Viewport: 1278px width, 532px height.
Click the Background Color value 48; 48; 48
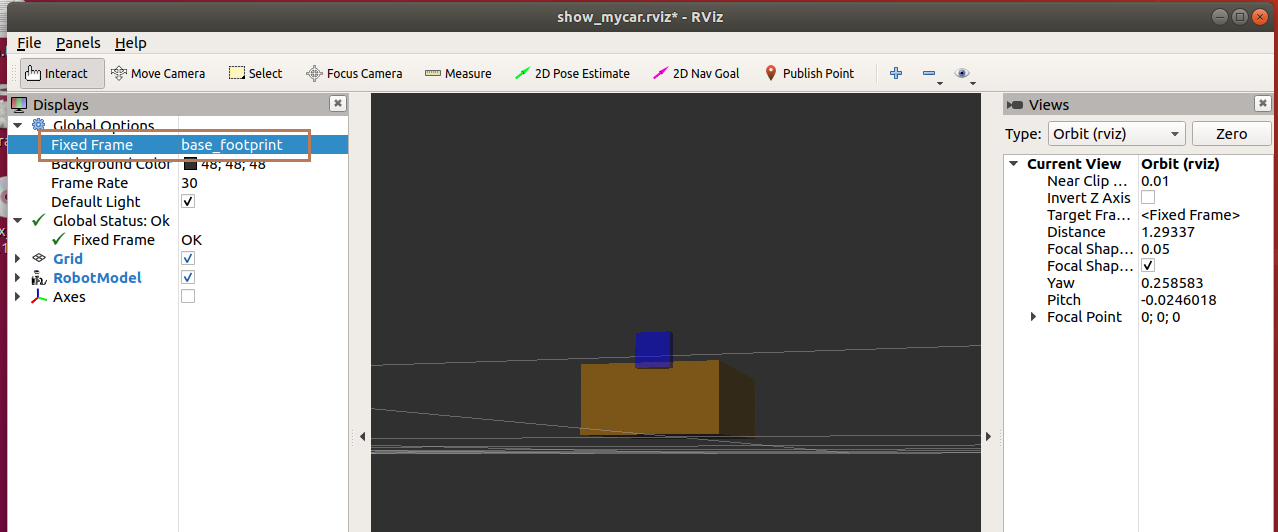(x=233, y=164)
